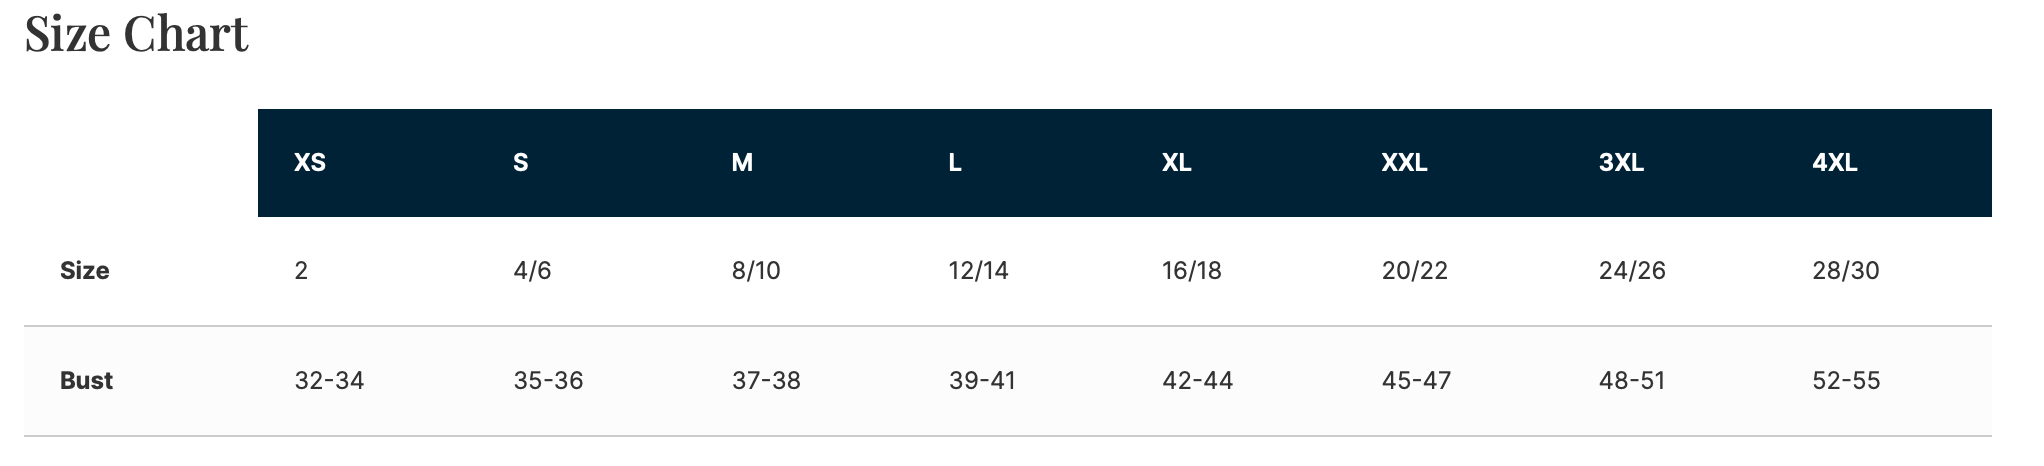Click size value 16/18
The height and width of the screenshot is (466, 2044).
tap(1192, 271)
